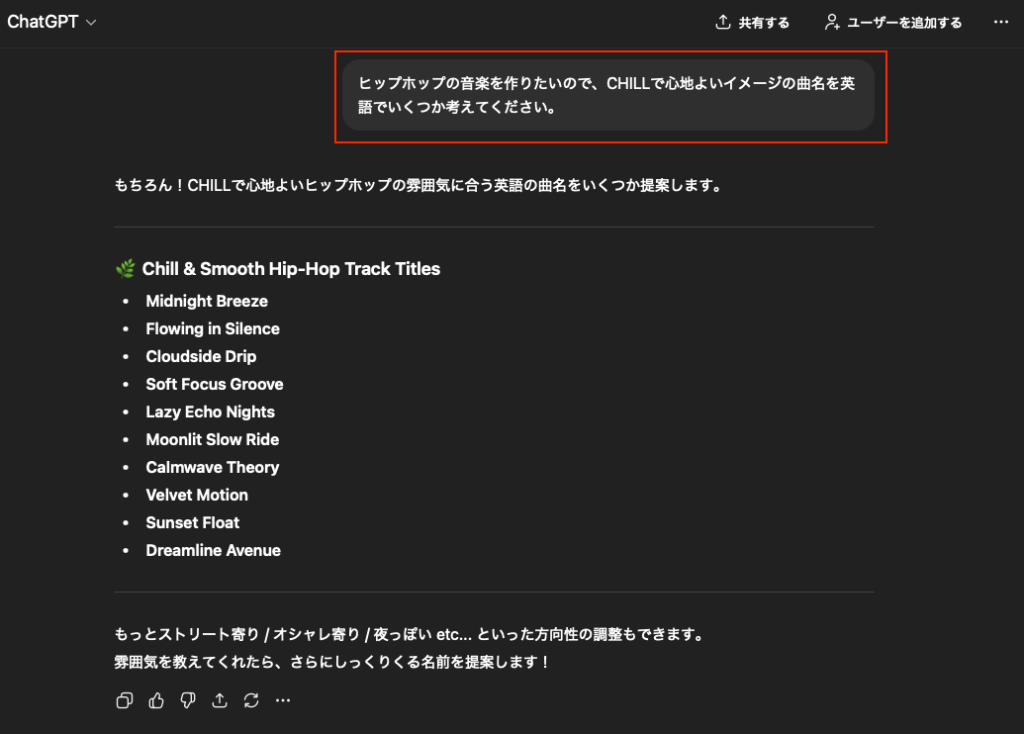
Task: Copy the response with the copy icon
Action: [125, 701]
